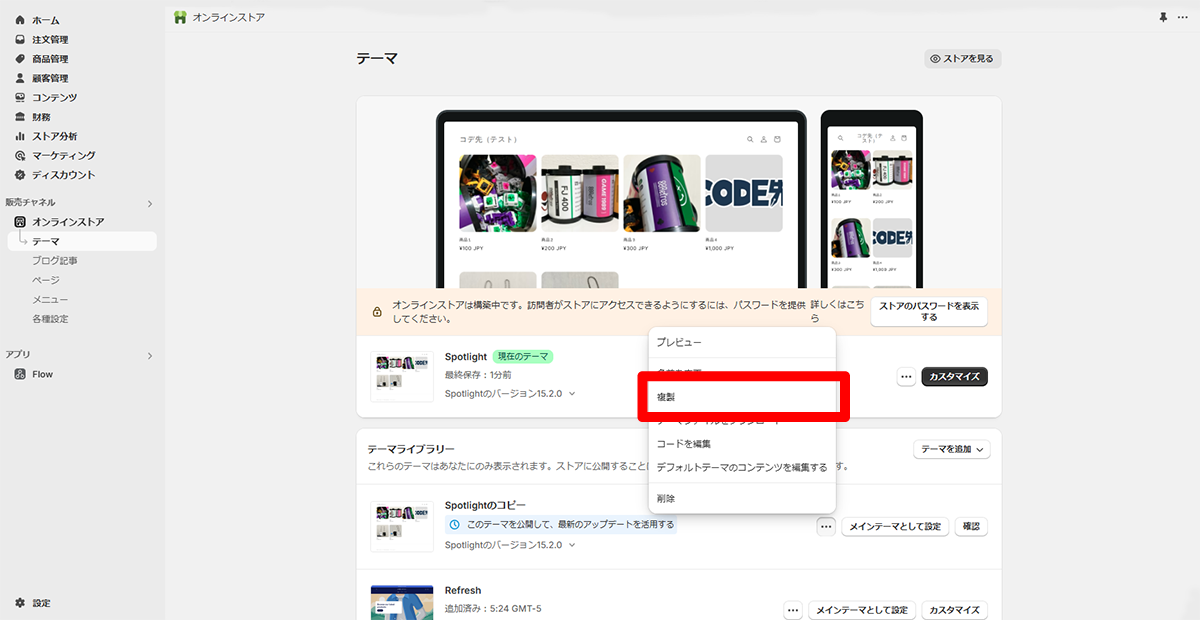Choose コードを編集 in the context menu

pos(683,443)
